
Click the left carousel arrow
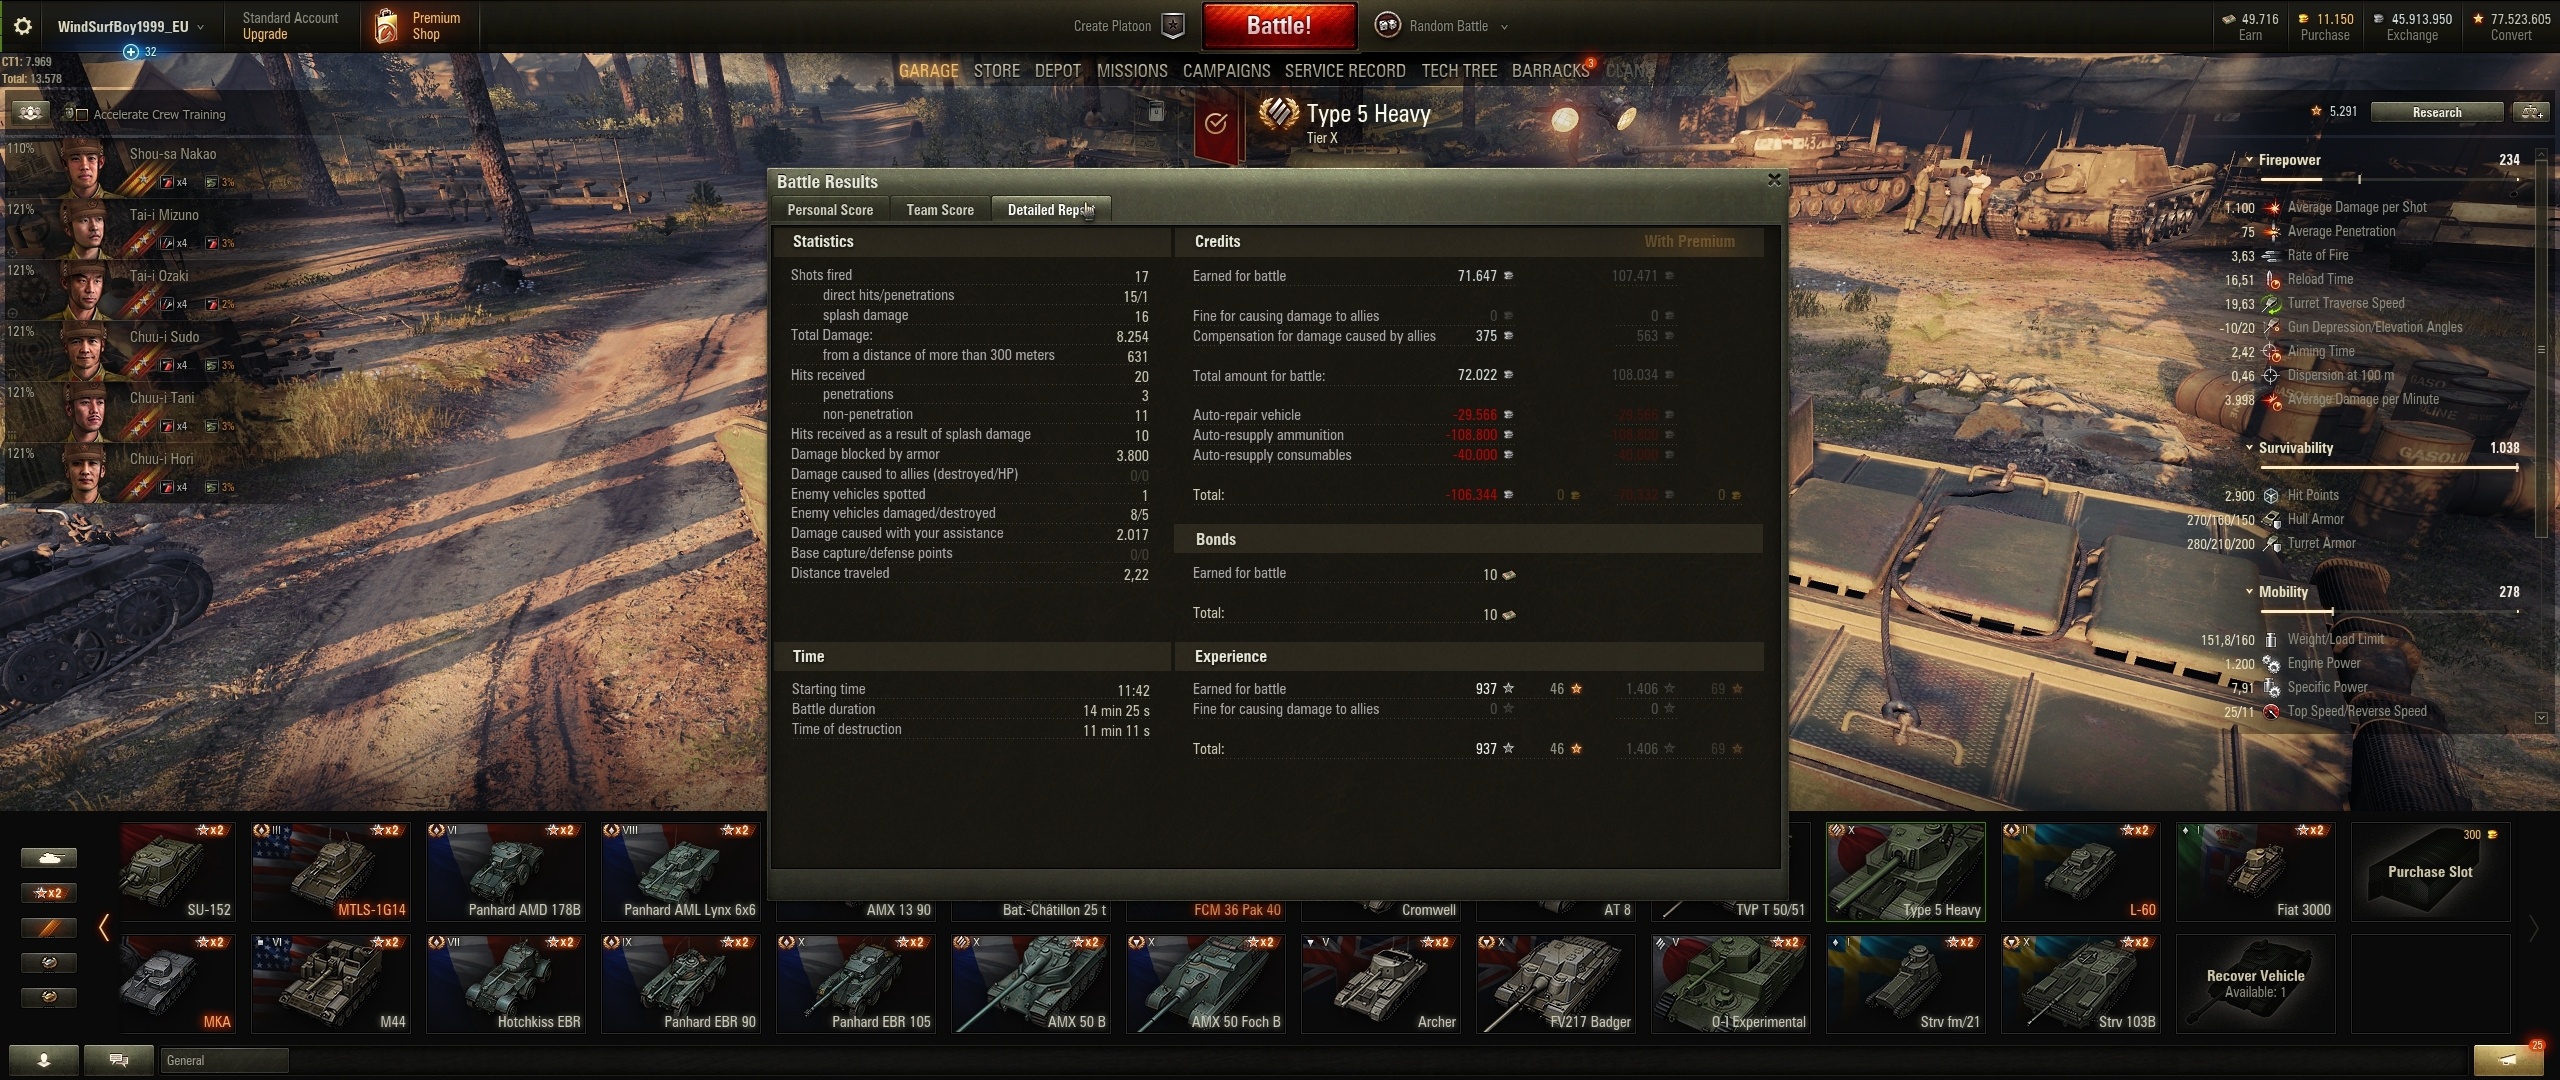point(104,927)
